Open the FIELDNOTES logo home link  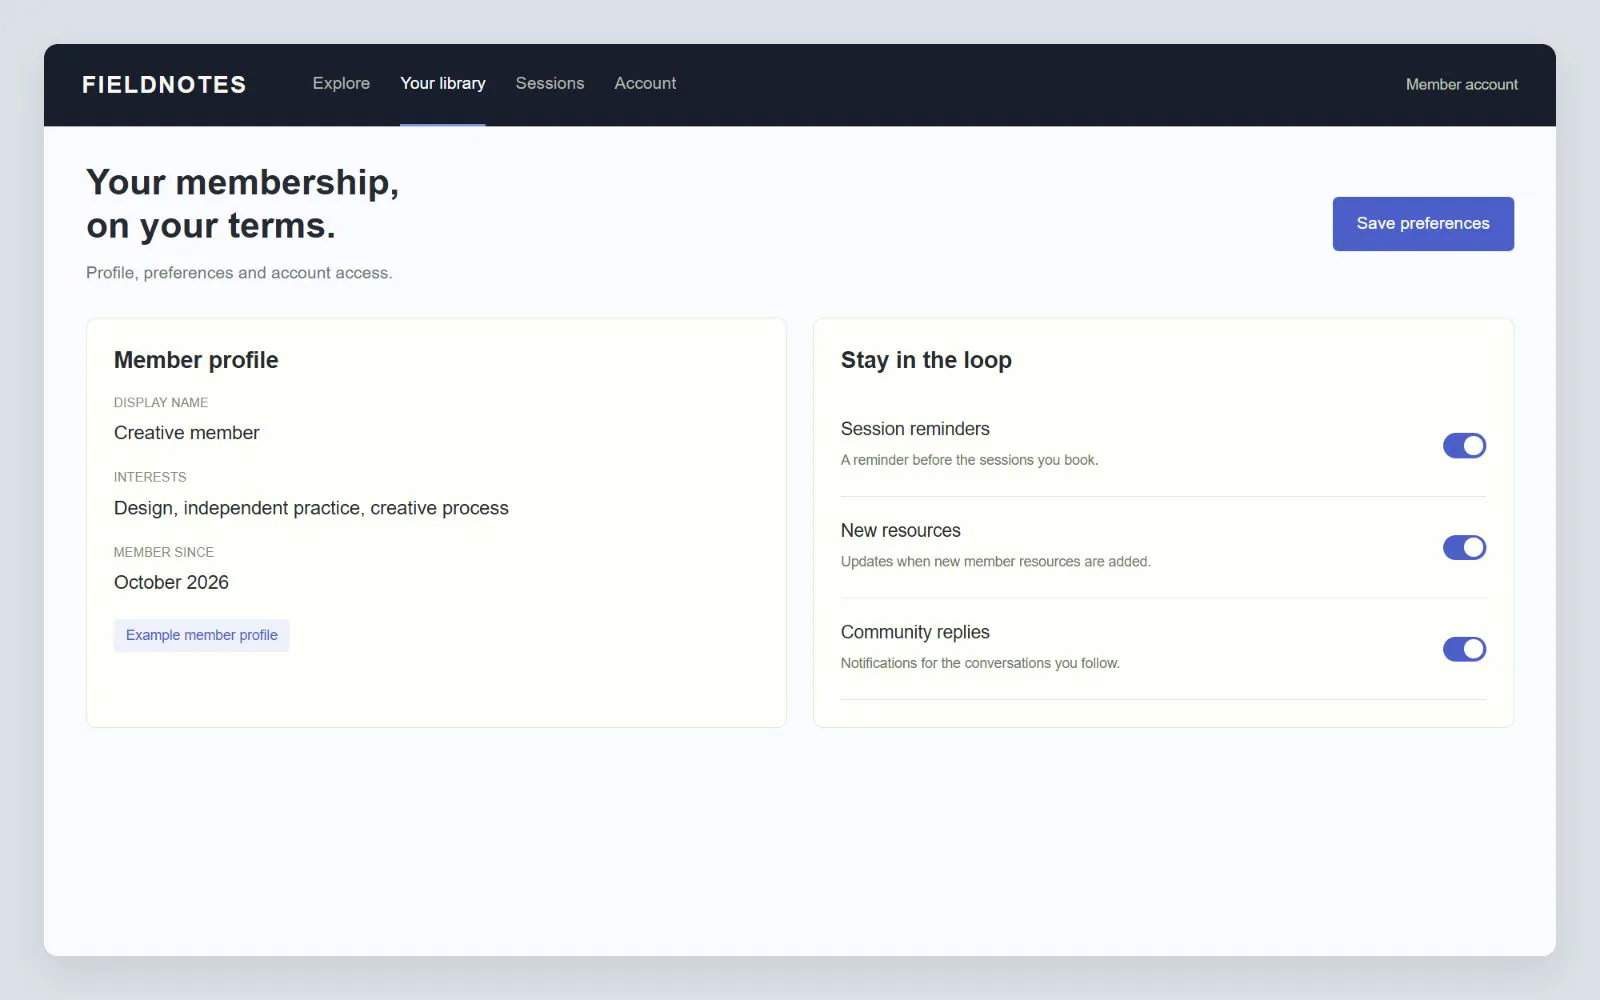tap(164, 85)
